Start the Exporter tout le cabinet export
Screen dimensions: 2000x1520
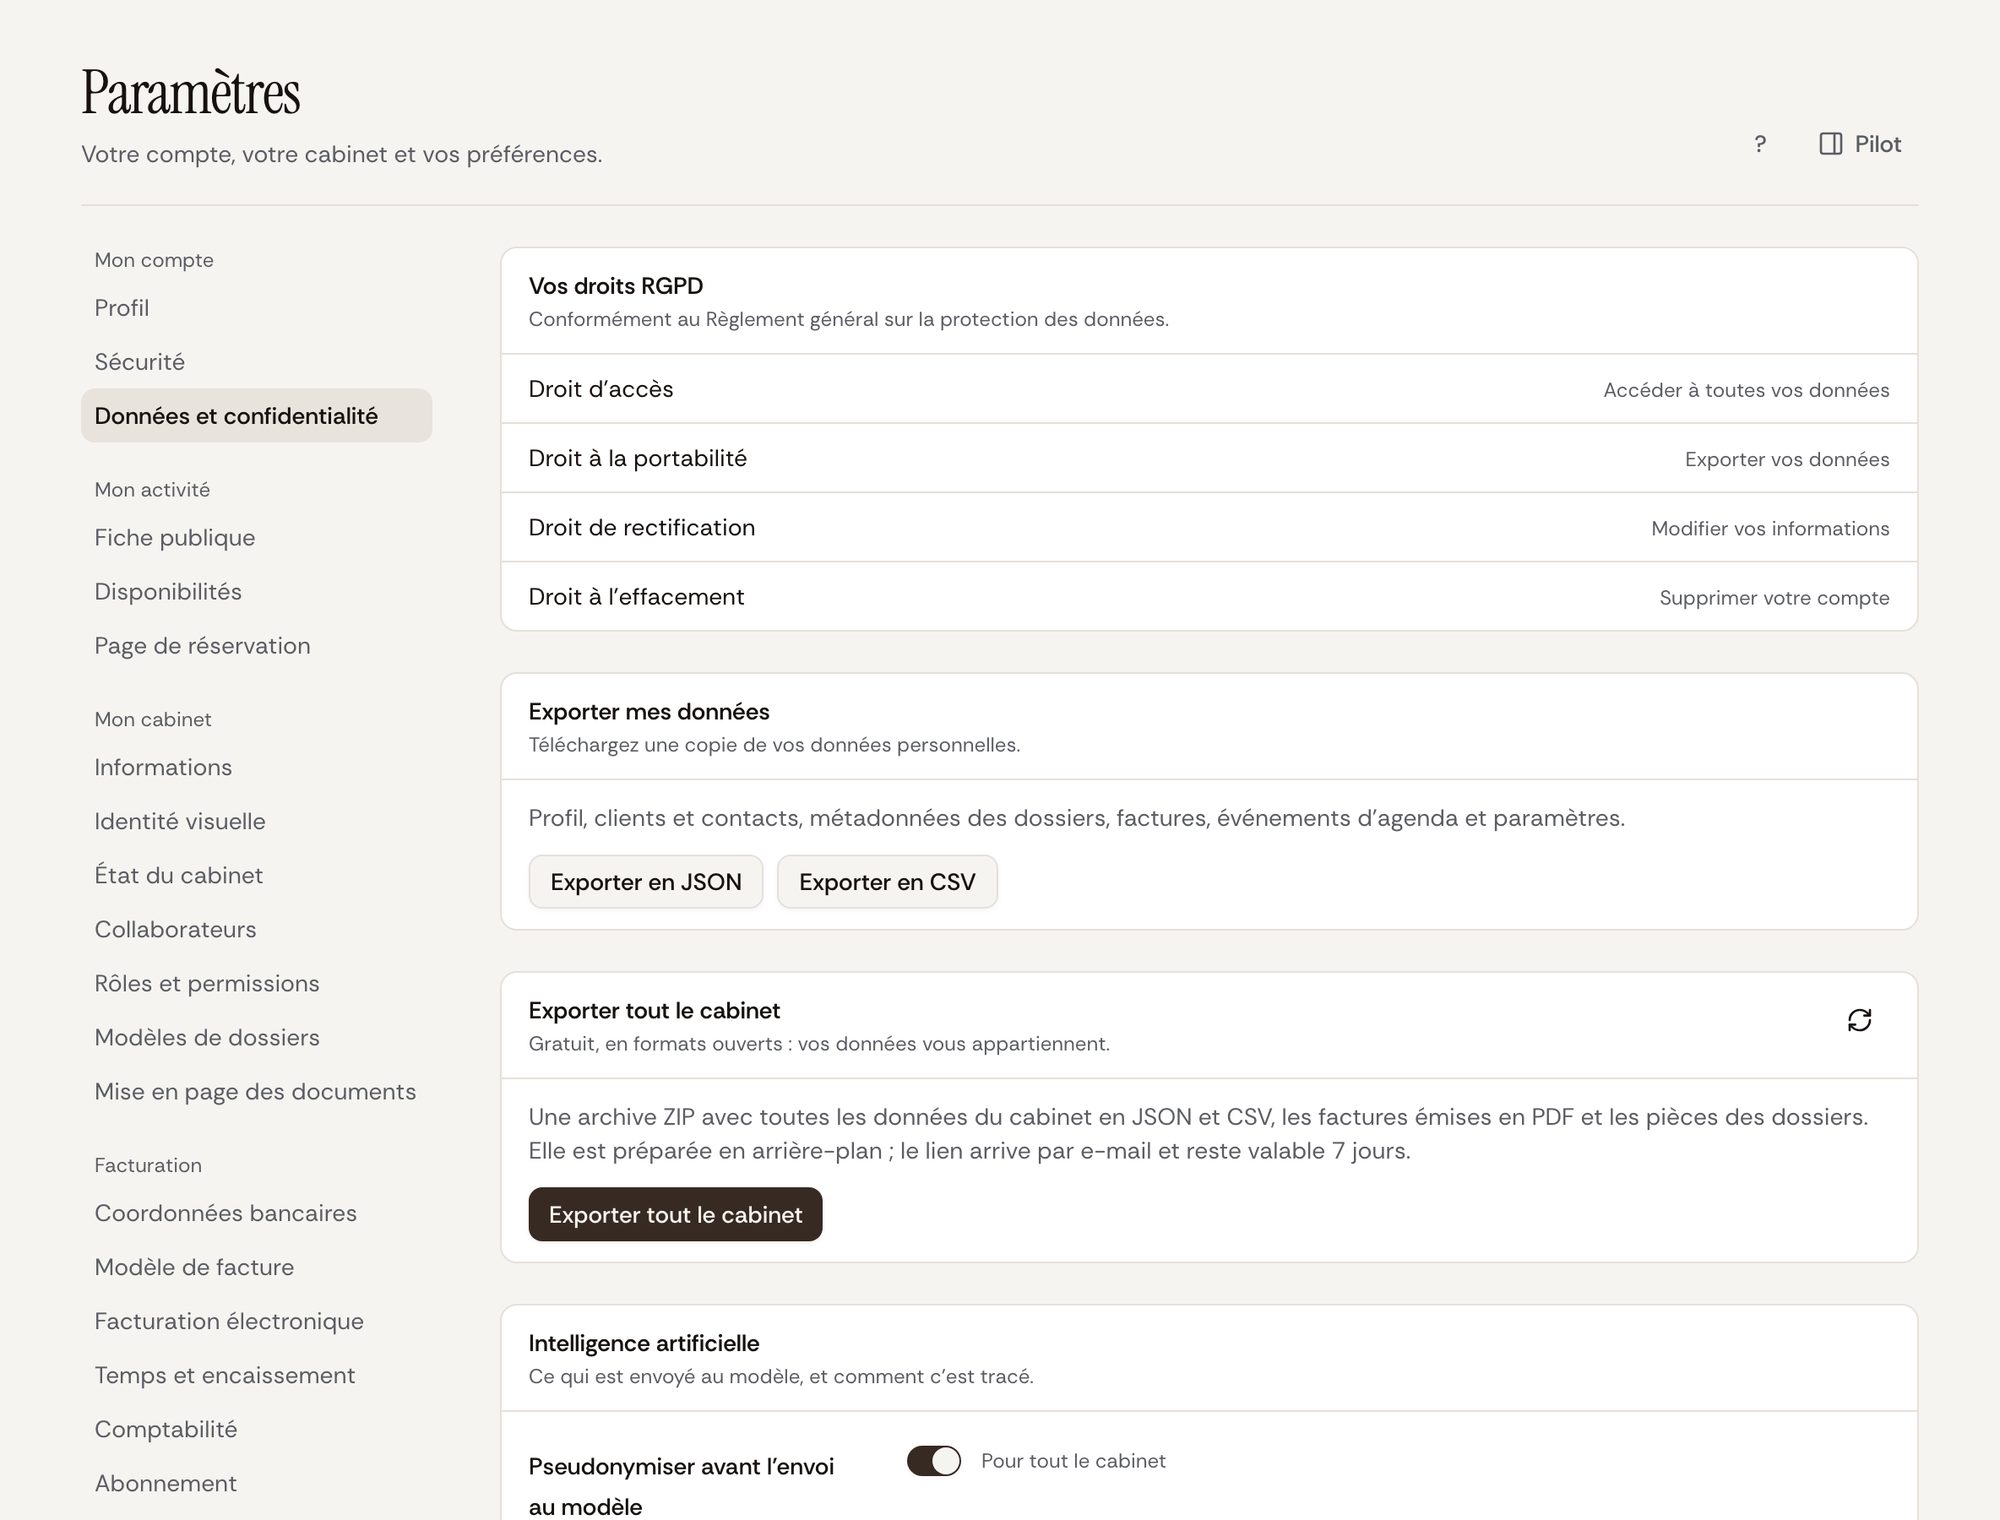click(675, 1214)
